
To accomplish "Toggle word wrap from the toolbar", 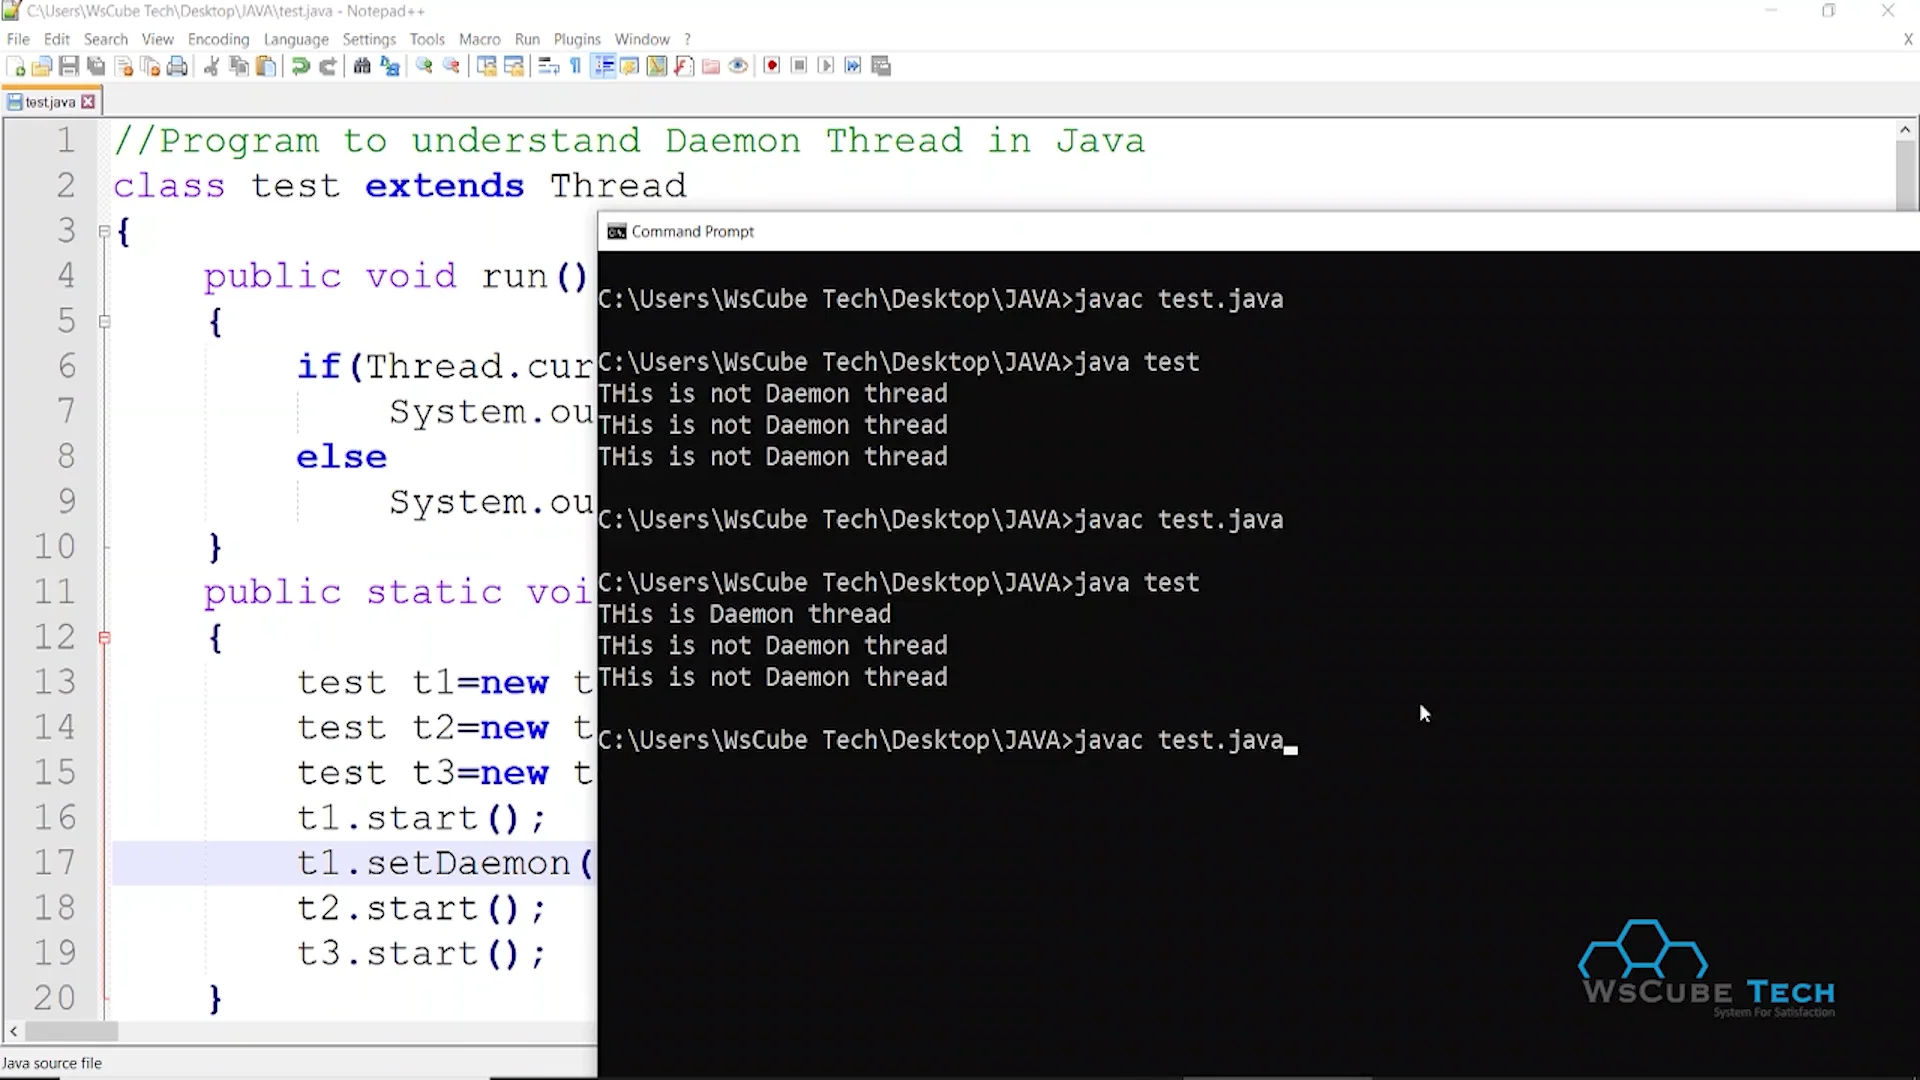I will [548, 65].
